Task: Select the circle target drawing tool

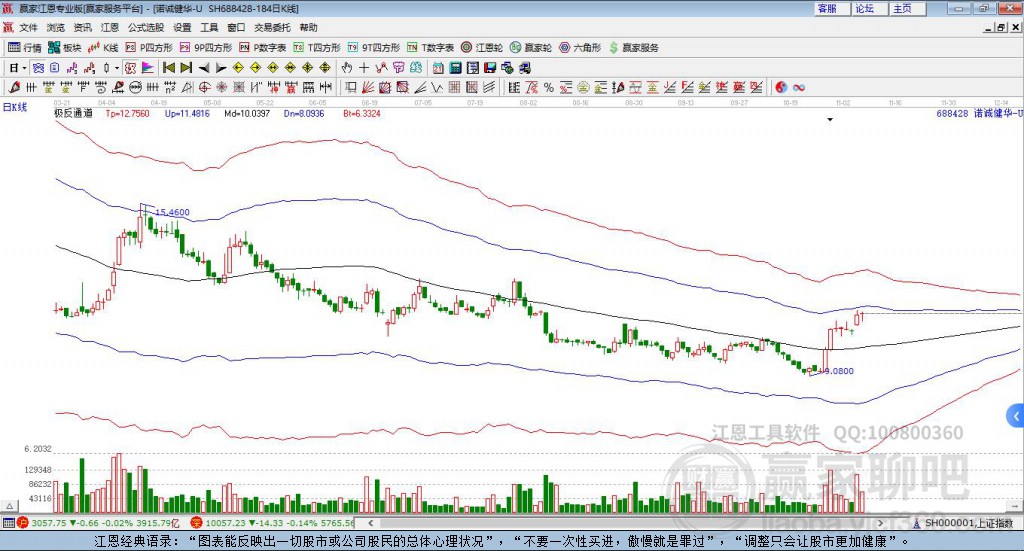Action: pos(204,87)
